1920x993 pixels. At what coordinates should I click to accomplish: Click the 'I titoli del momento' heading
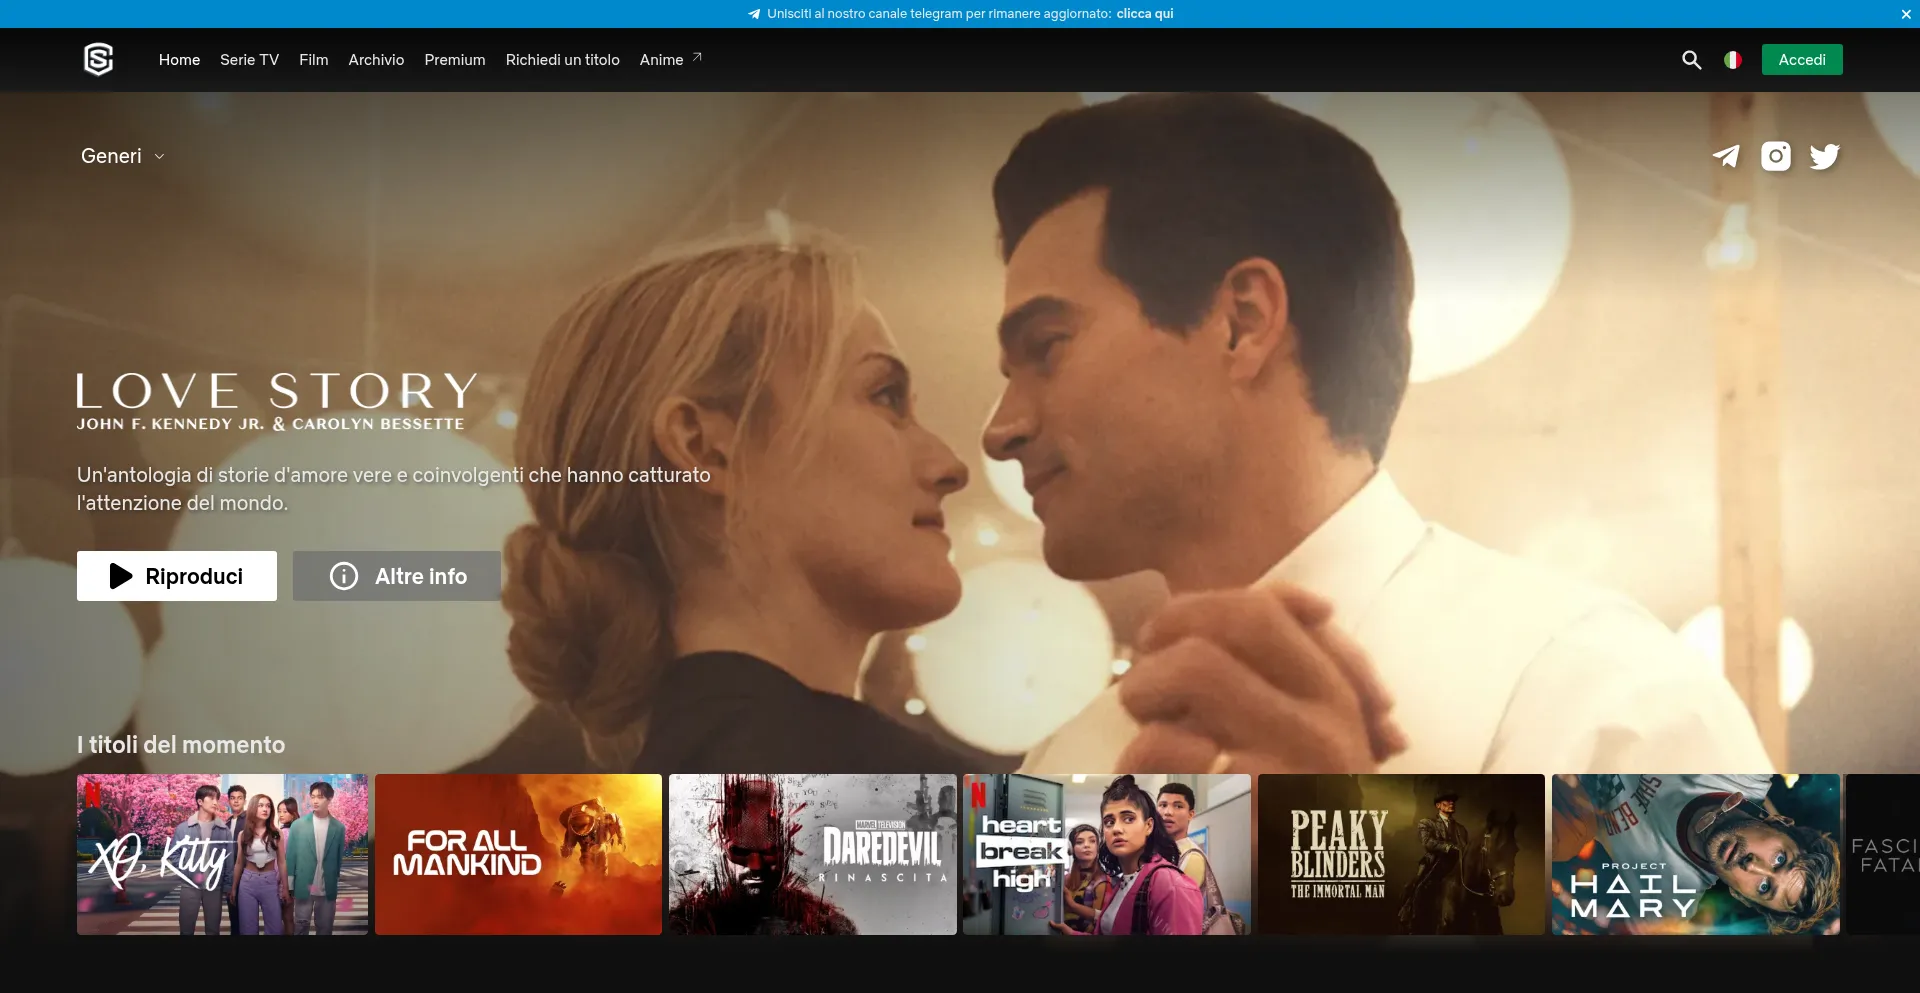(x=181, y=745)
